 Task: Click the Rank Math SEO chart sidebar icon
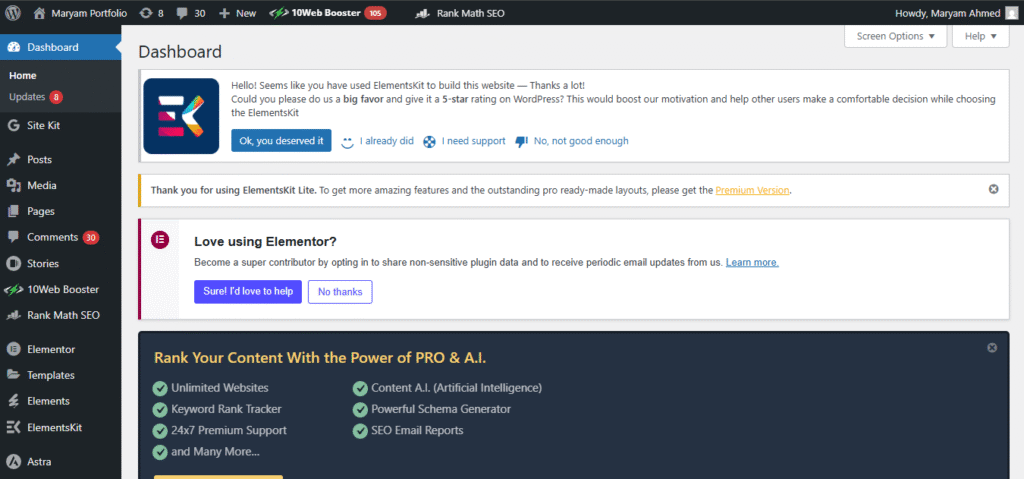13,315
